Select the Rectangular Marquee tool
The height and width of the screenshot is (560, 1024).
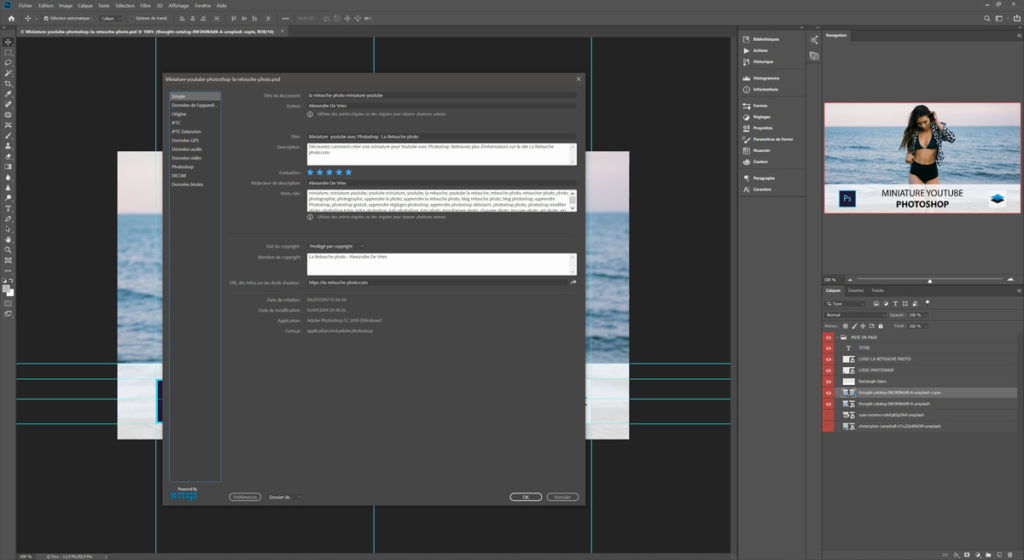(x=8, y=52)
